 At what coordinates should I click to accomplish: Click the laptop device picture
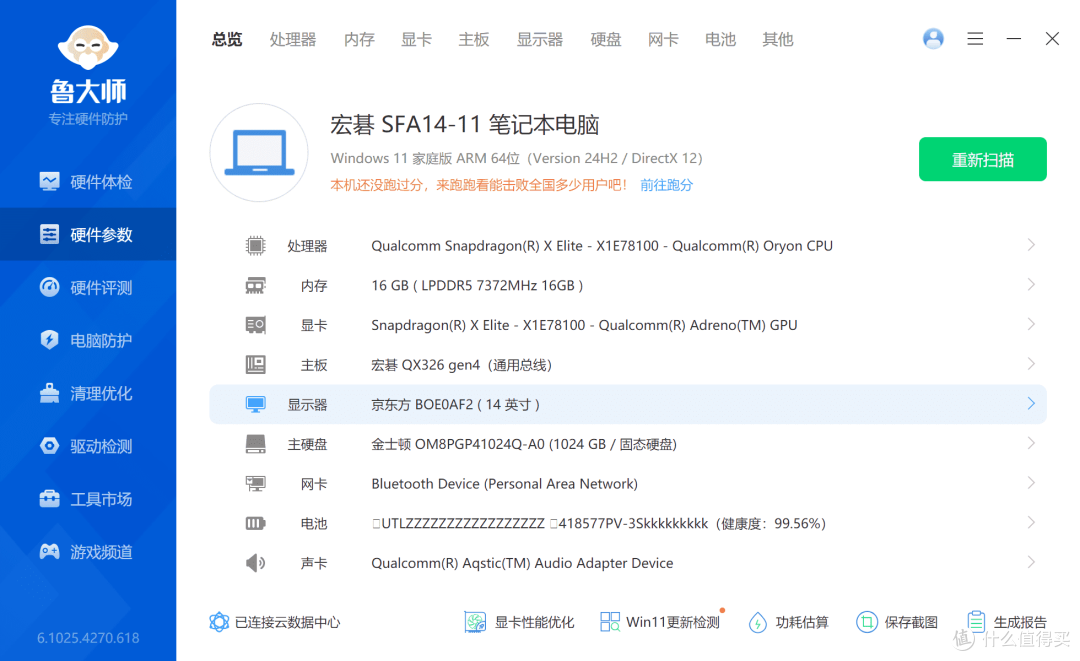(x=259, y=153)
